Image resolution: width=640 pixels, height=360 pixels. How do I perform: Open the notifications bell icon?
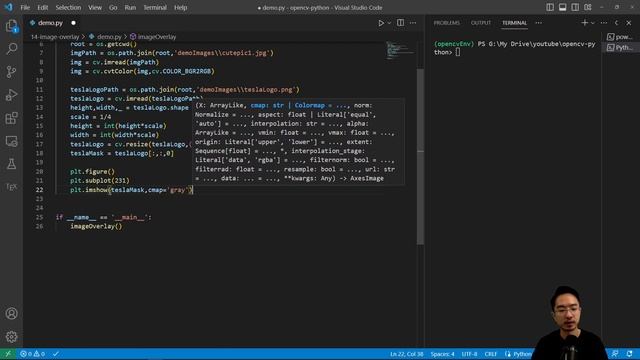click(x=629, y=354)
